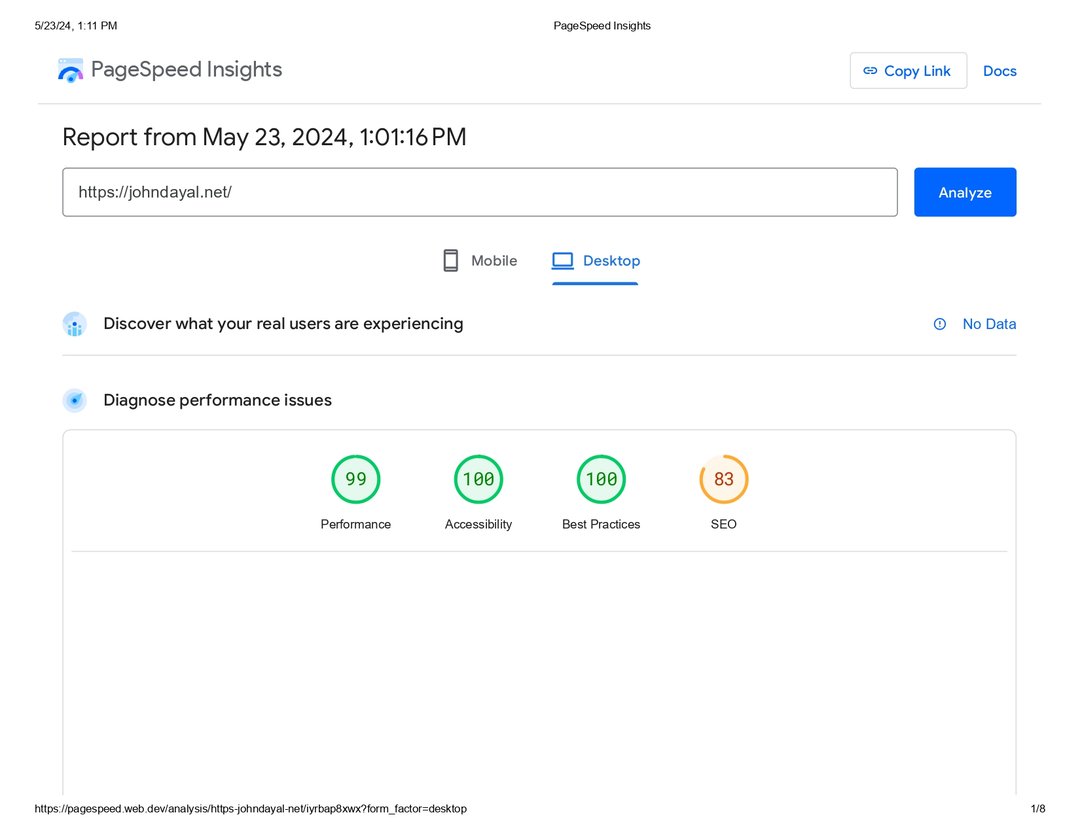The image size is (1080, 834).
Task: Open the Best Practices score gauge 100
Action: [601, 479]
